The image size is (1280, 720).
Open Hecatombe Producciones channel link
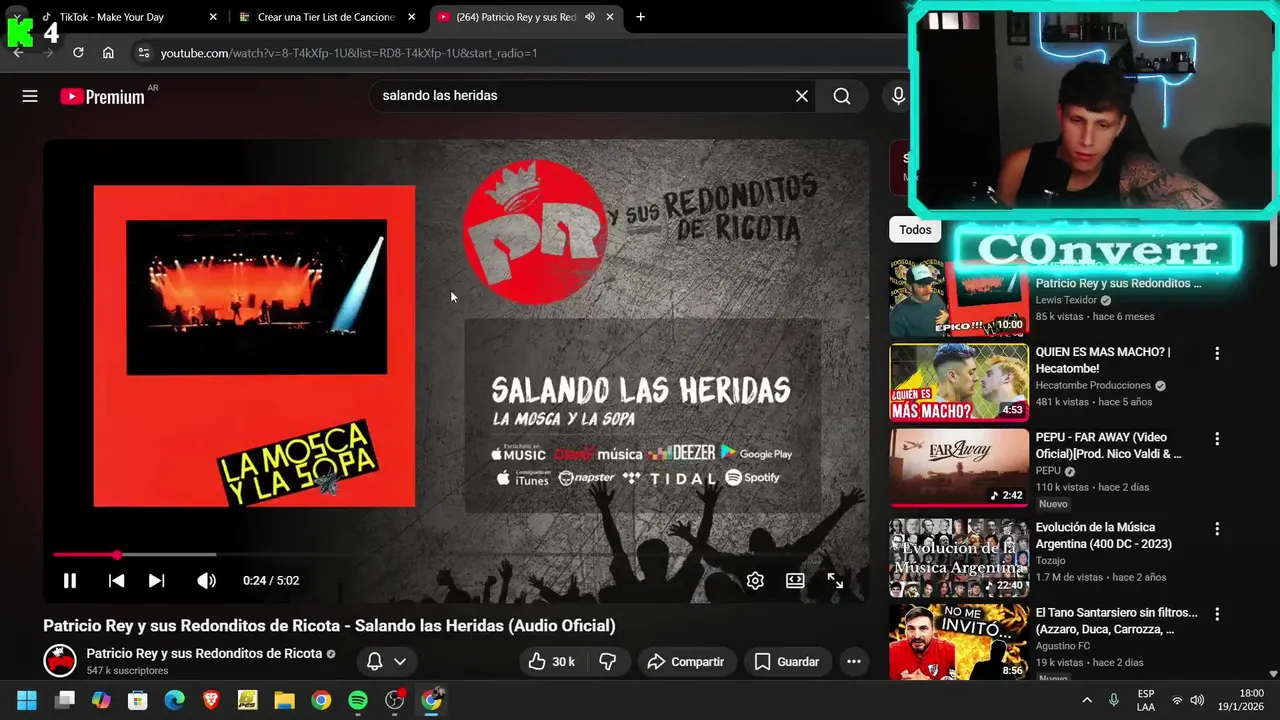(x=1093, y=385)
